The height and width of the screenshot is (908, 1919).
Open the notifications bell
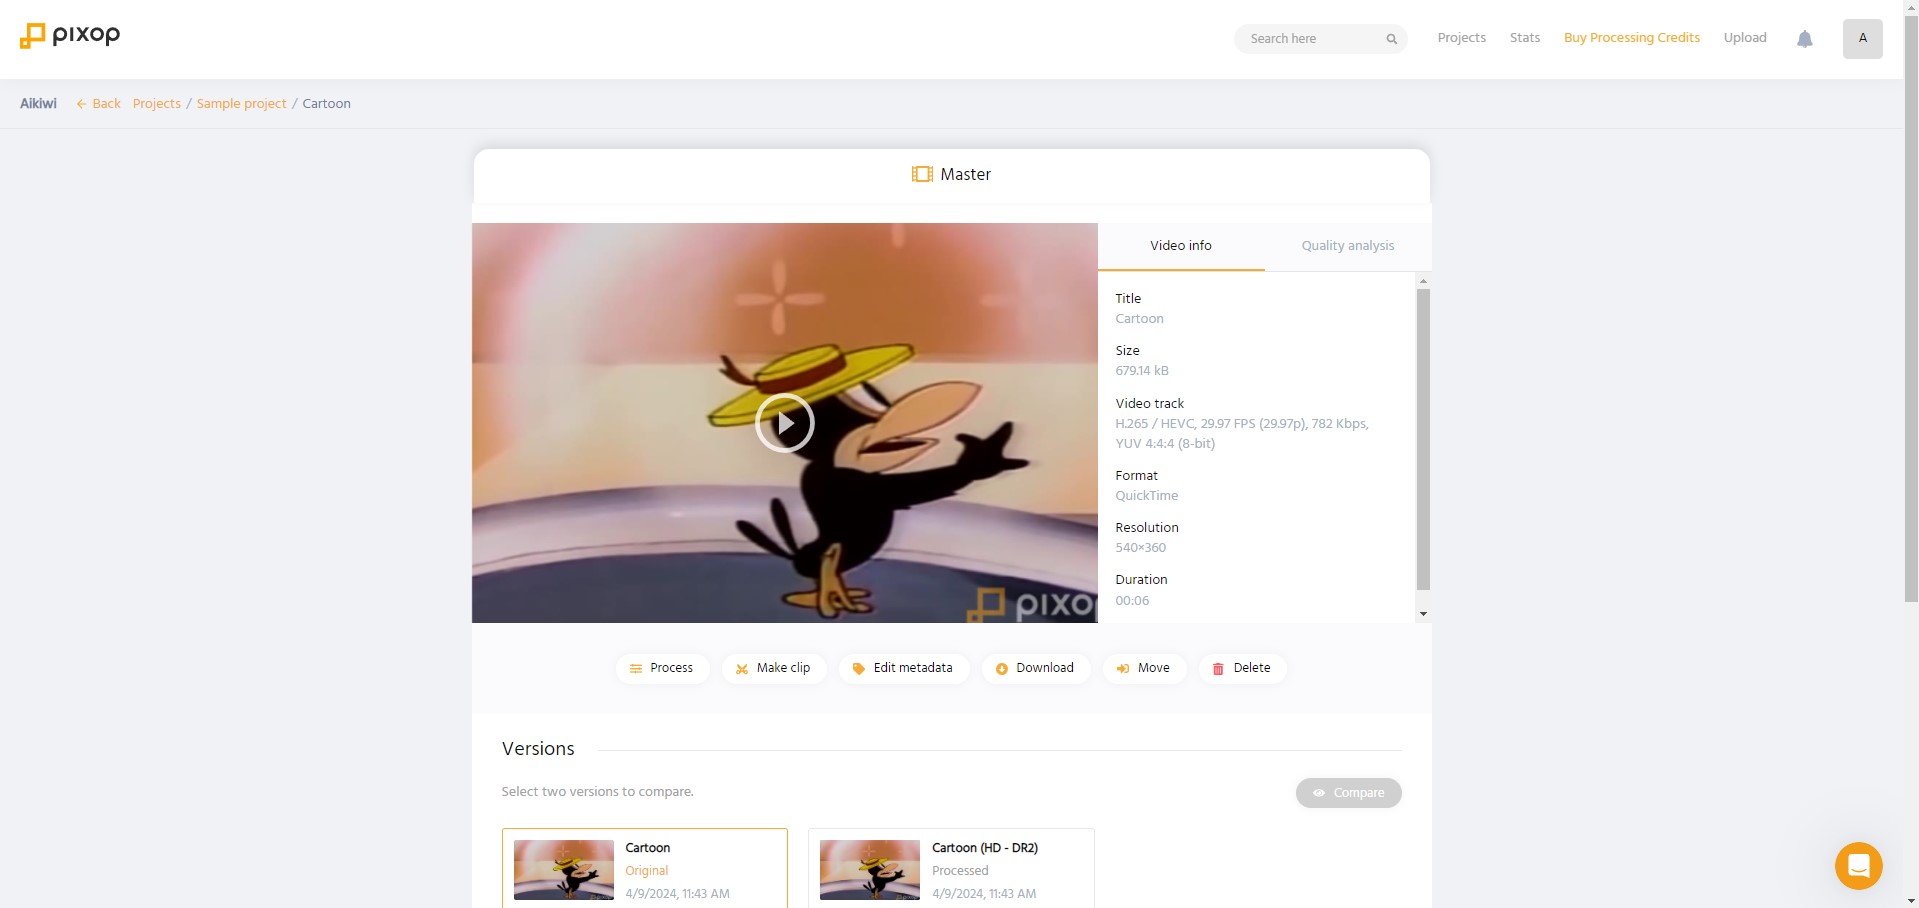pos(1805,39)
